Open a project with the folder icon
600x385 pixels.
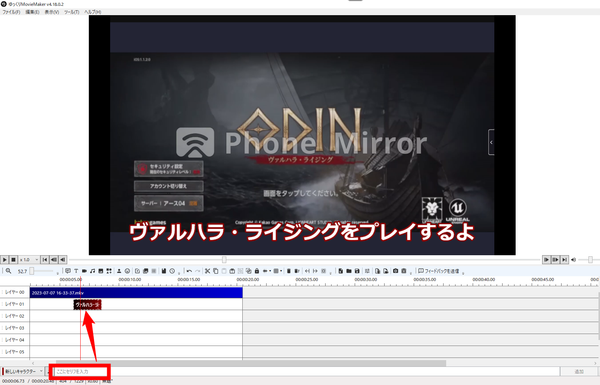[x=349, y=271]
